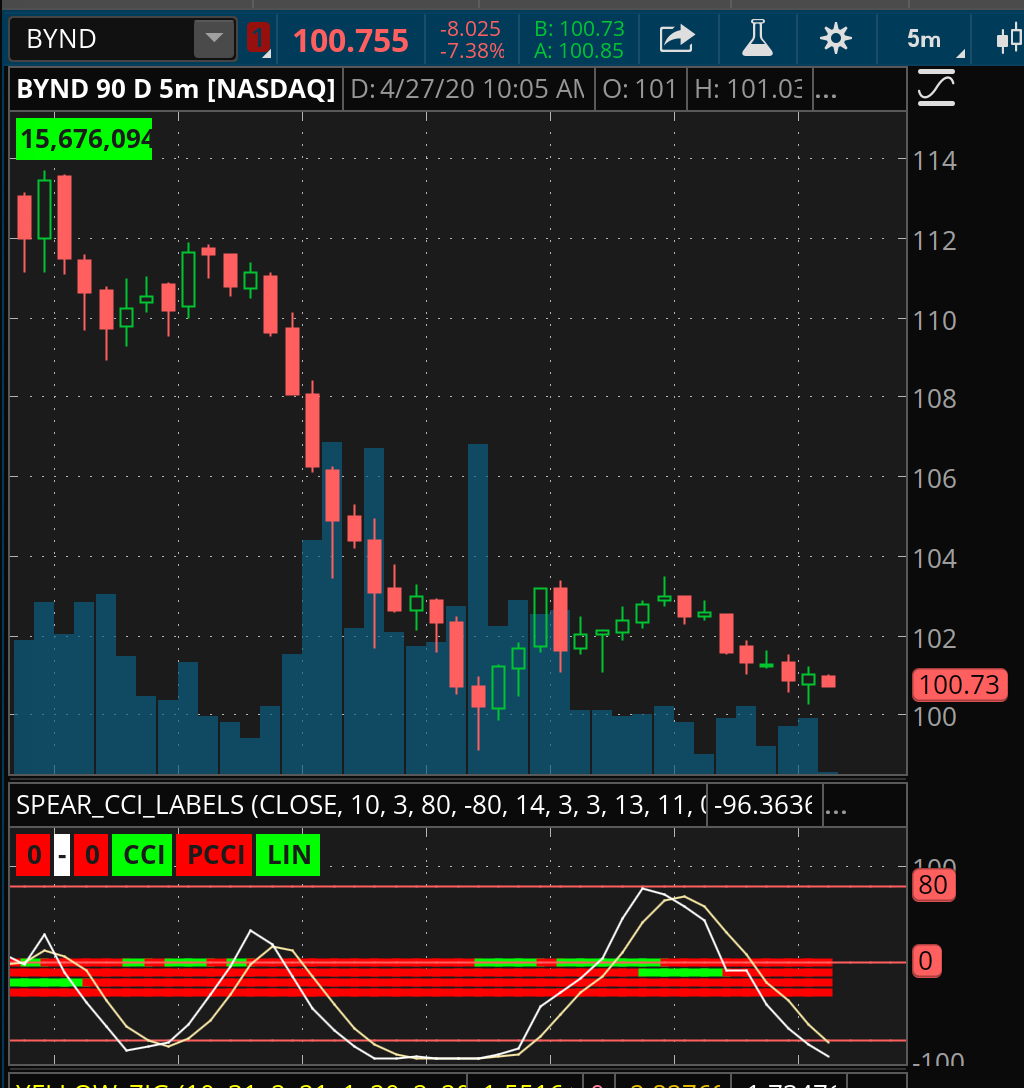
Task: Click the open value O: 101
Action: coord(640,89)
